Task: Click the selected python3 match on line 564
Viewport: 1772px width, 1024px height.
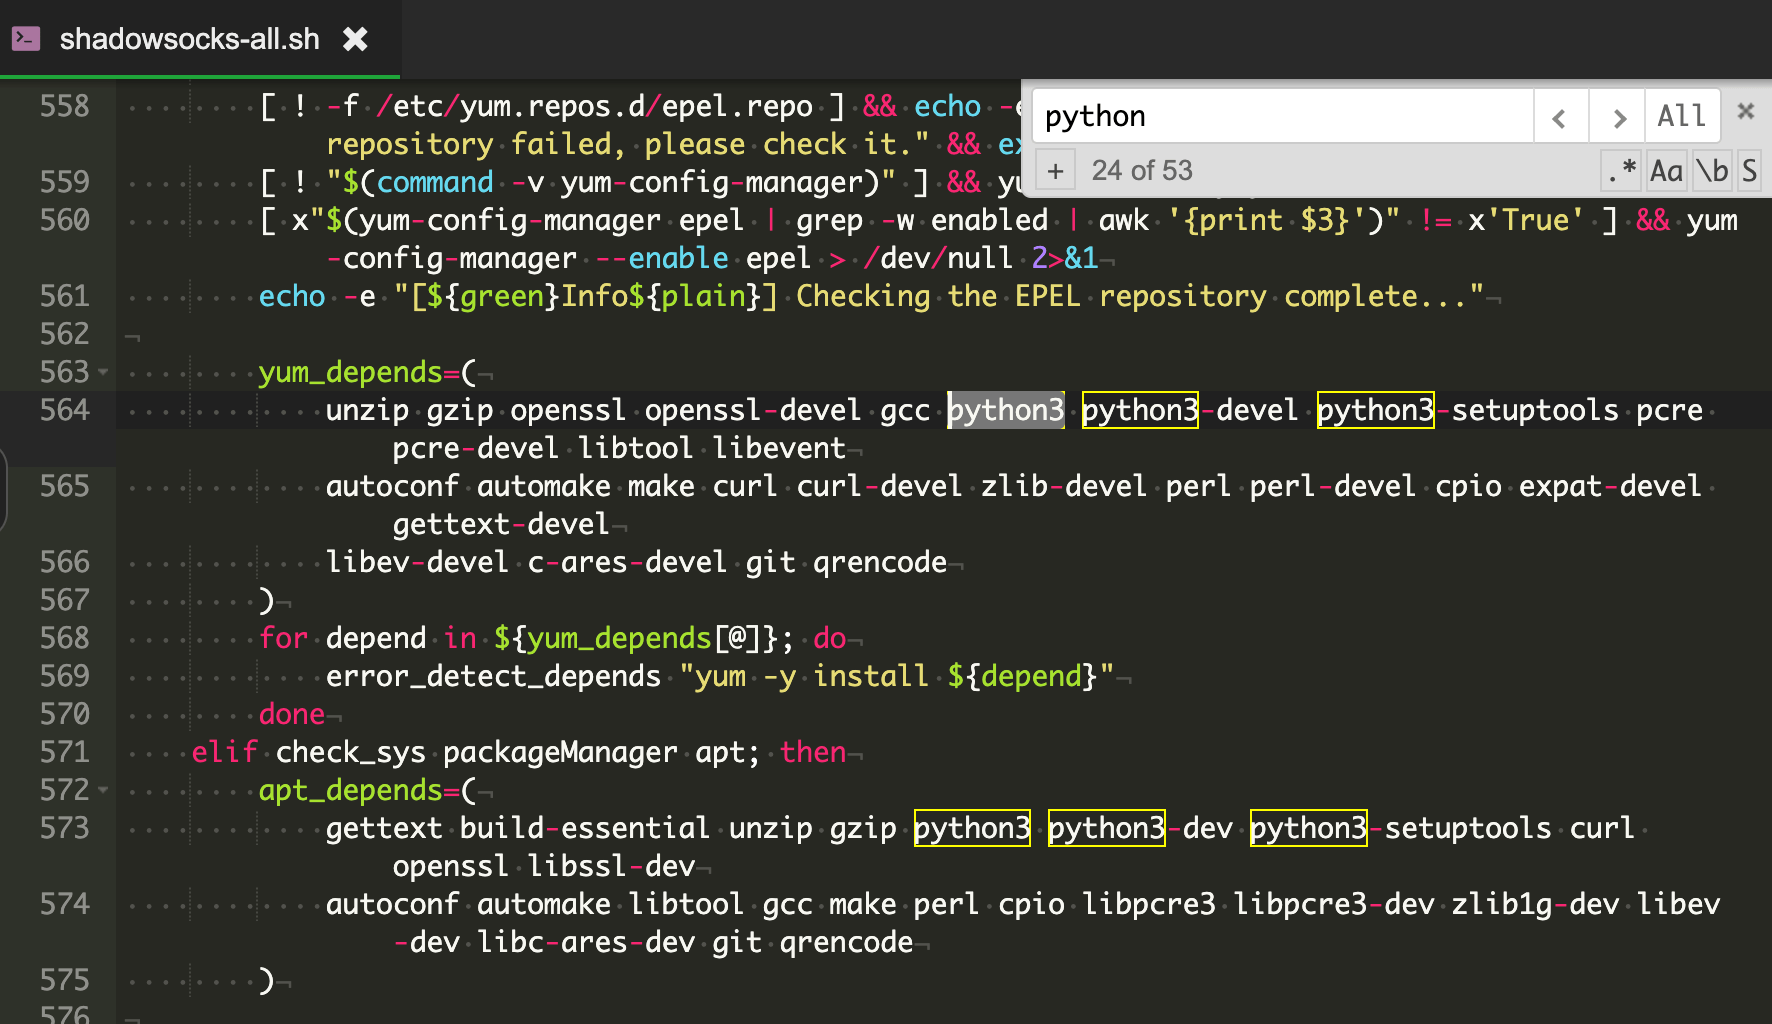Action: click(1006, 410)
